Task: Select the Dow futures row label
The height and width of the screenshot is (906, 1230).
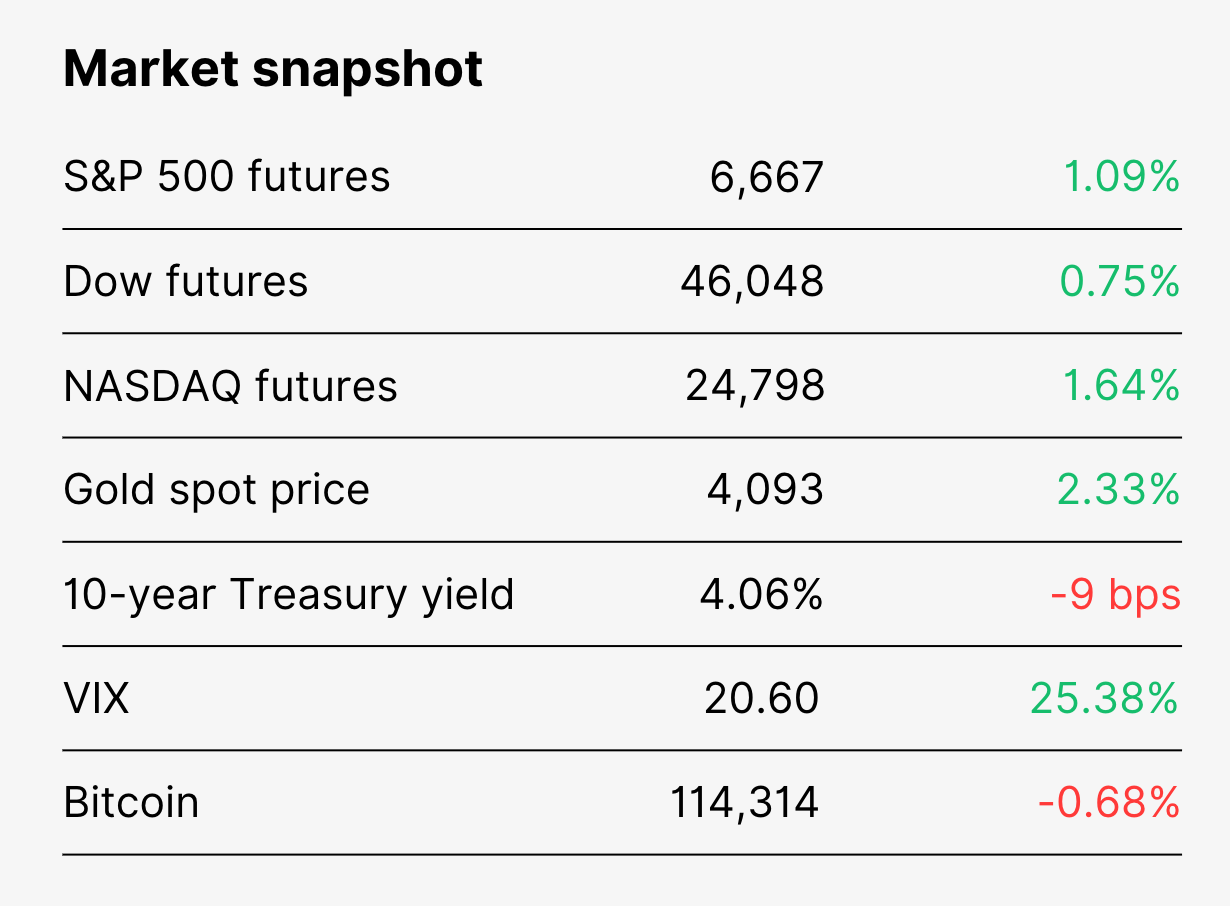Action: pyautogui.click(x=186, y=281)
